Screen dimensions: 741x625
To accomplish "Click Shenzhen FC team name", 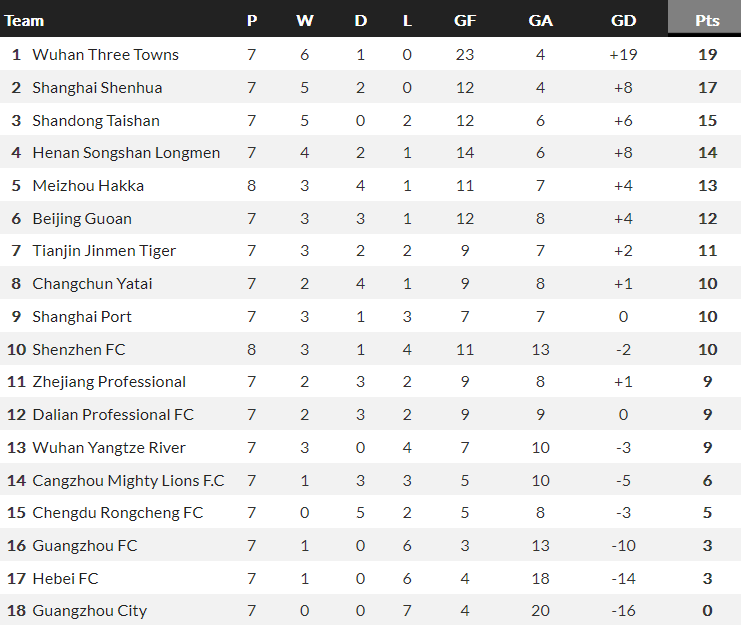I will (x=79, y=349).
